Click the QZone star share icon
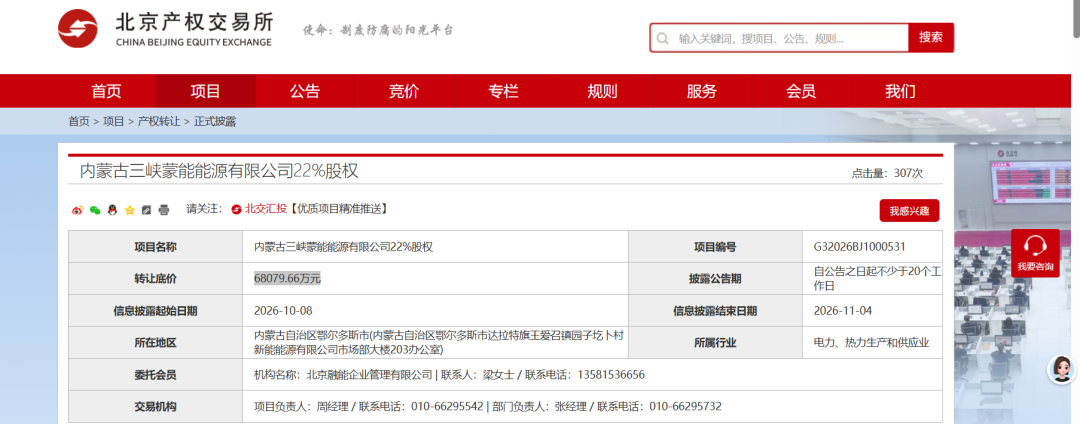The height and width of the screenshot is (424, 1080). [x=129, y=211]
